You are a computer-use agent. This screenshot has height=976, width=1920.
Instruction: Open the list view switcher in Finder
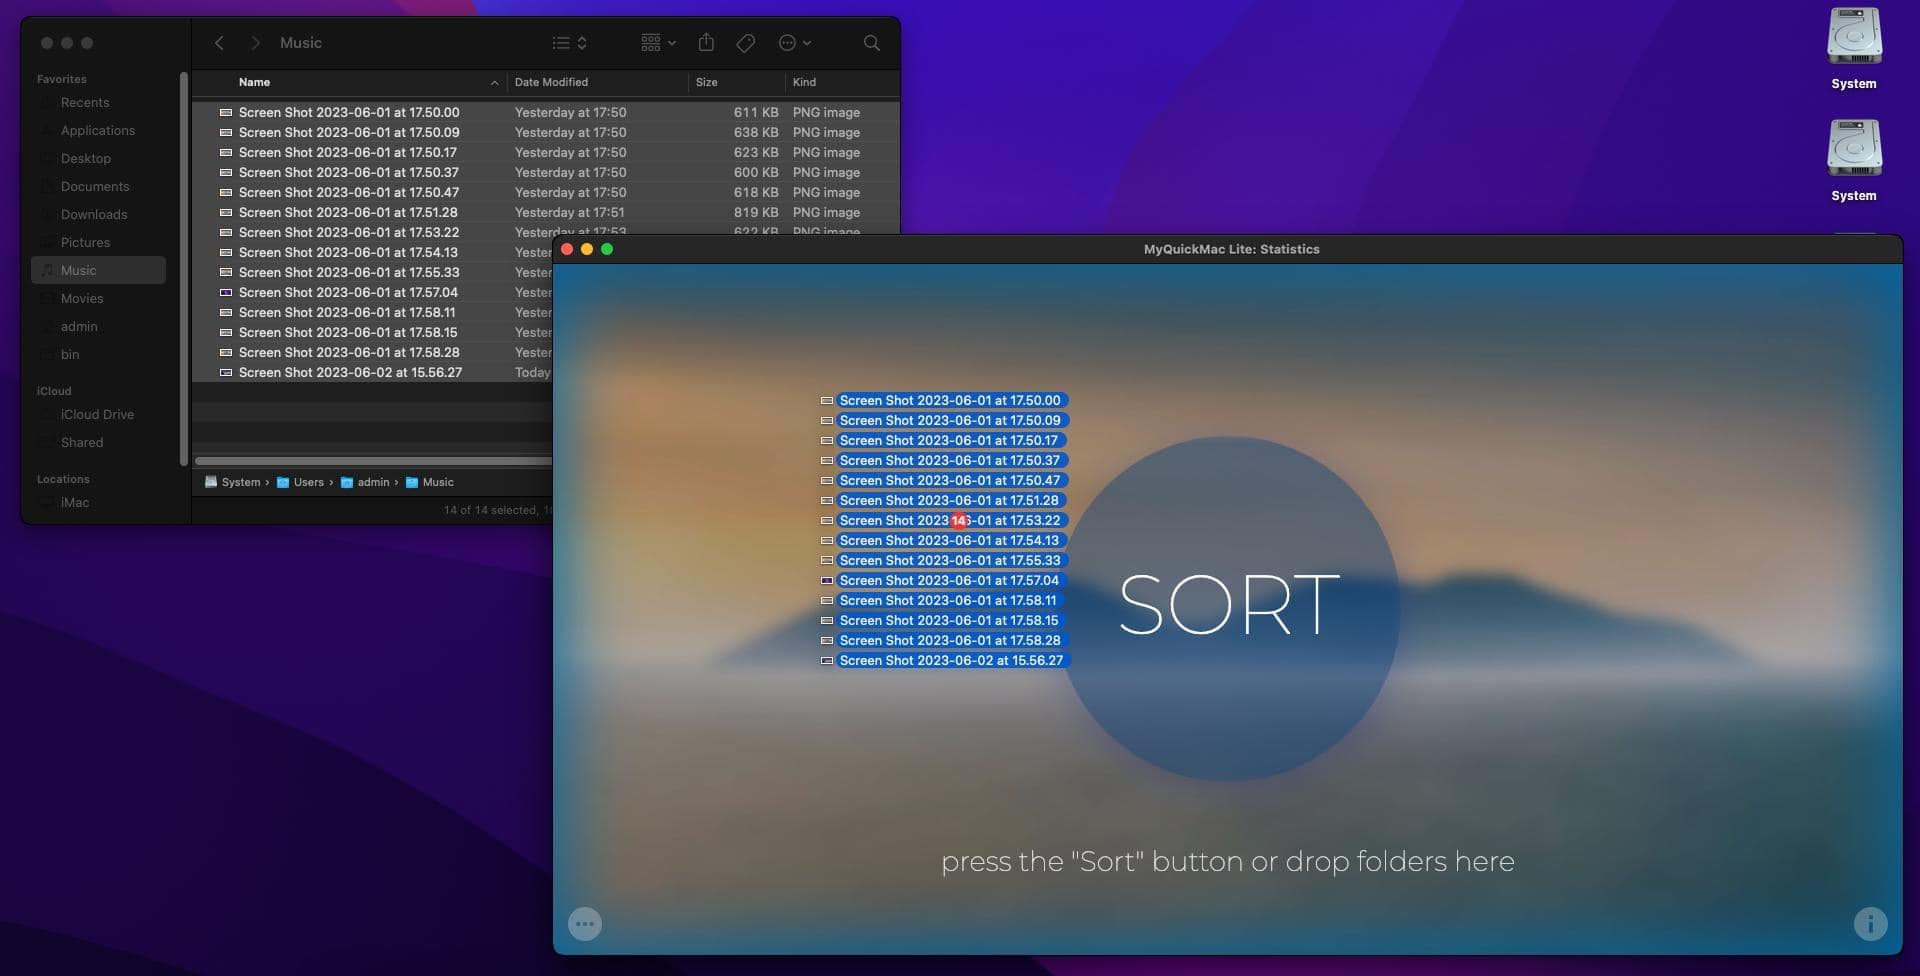[569, 43]
